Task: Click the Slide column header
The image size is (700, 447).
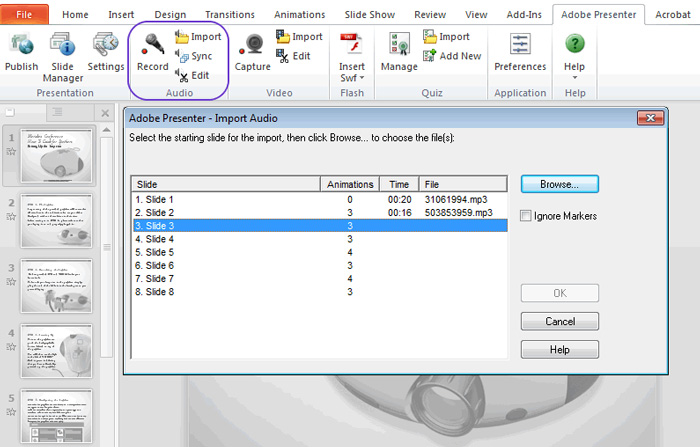Action: click(226, 184)
